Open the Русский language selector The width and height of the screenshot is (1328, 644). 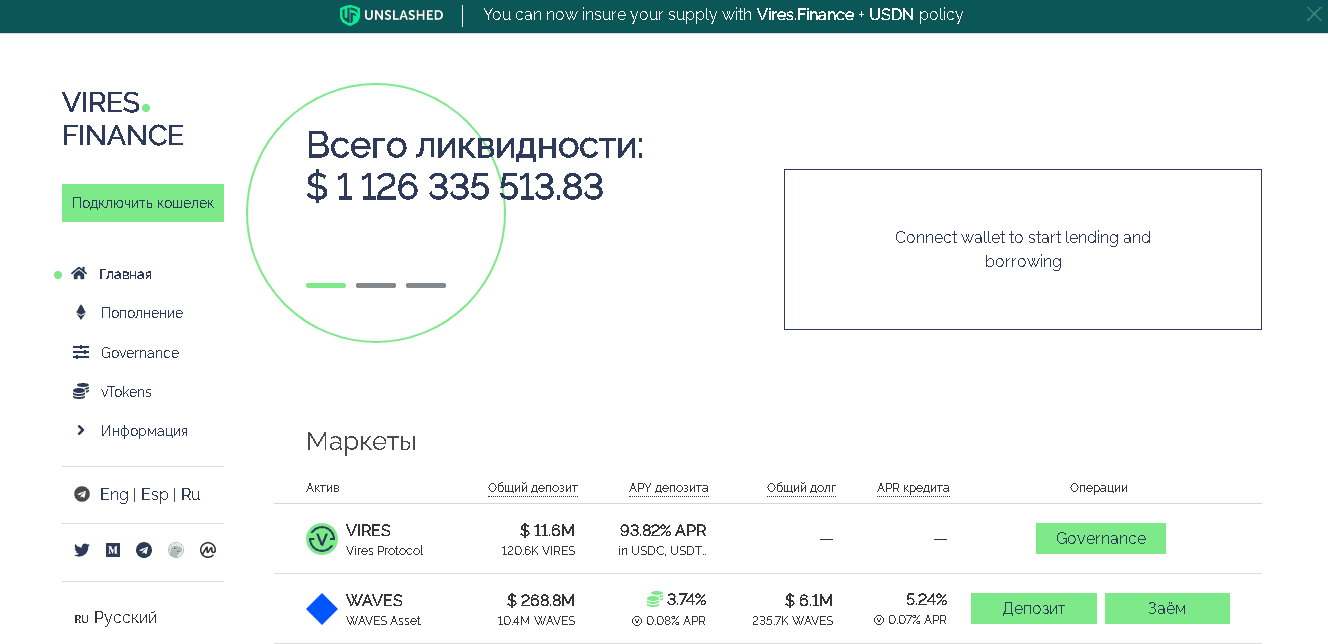pos(125,618)
